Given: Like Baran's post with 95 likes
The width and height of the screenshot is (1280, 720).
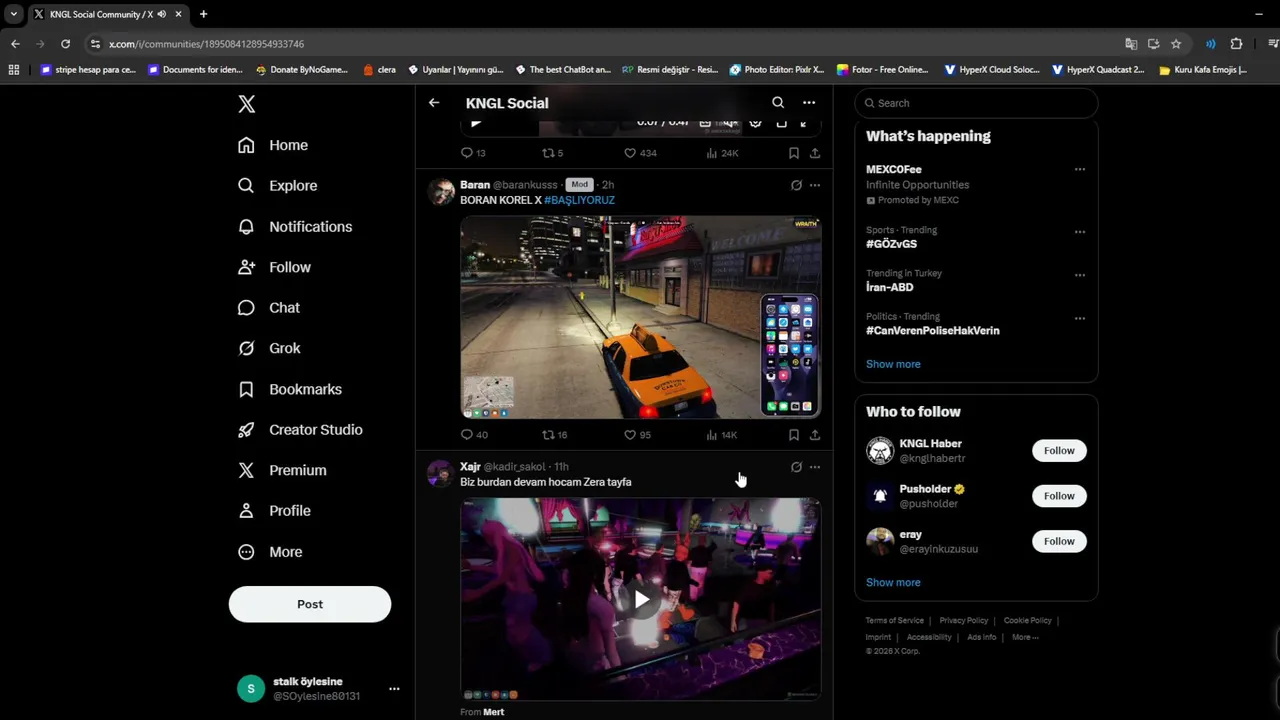Looking at the screenshot, I should (637, 435).
